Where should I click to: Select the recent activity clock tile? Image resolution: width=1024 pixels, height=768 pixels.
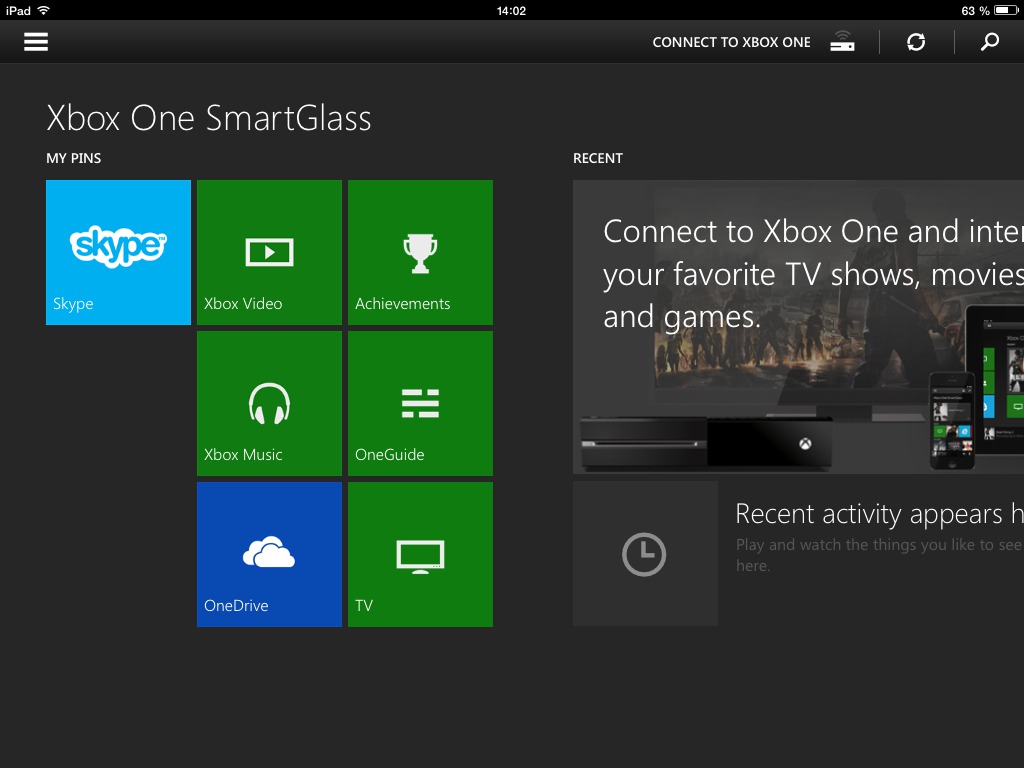pyautogui.click(x=645, y=553)
